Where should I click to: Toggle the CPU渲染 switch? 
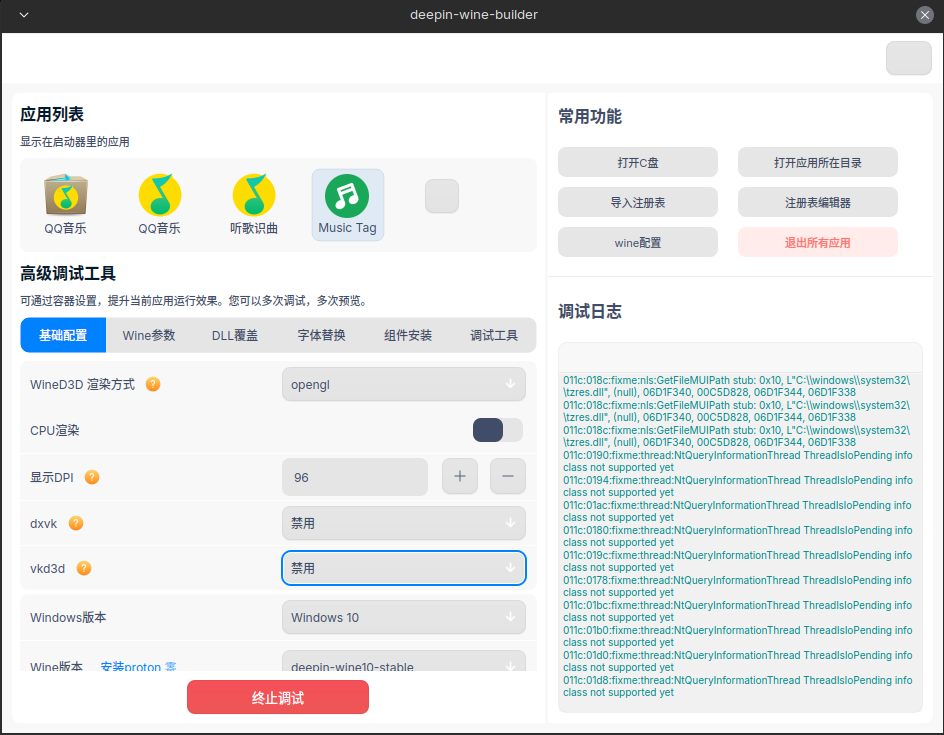[497, 430]
